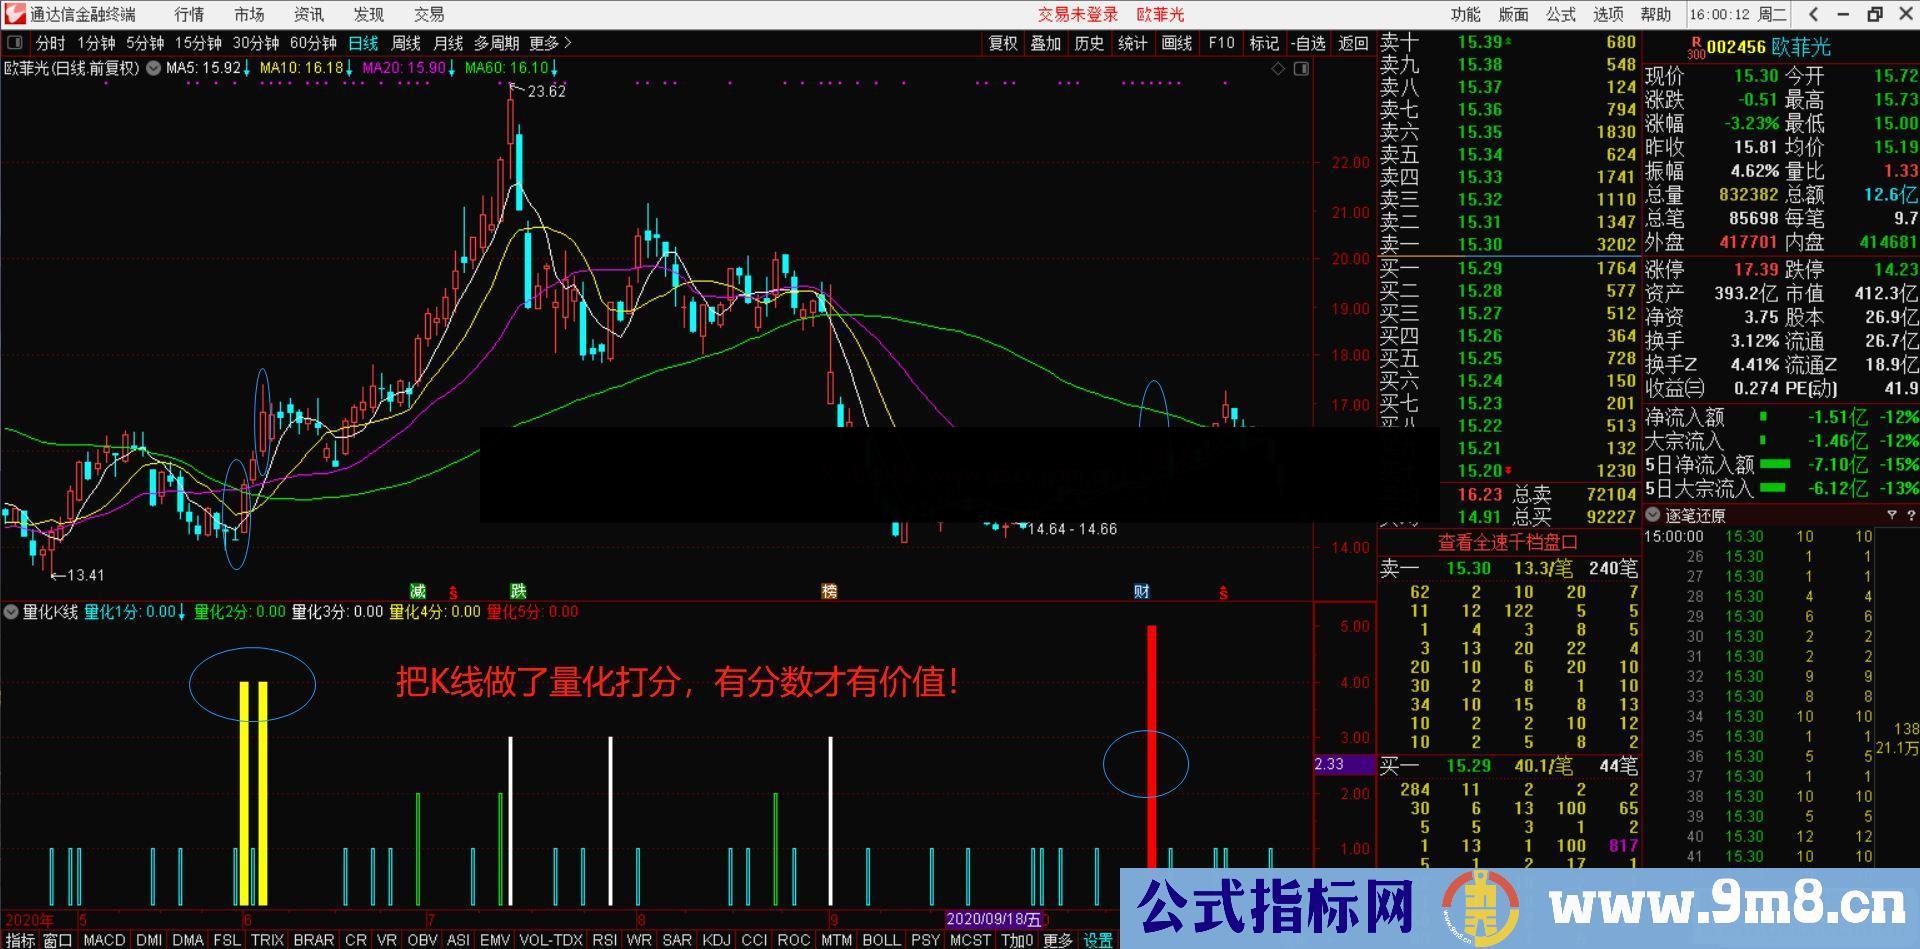The height and width of the screenshot is (949, 1920).
Task: Click the 窗口 button at bottom bar
Action: click(x=58, y=940)
